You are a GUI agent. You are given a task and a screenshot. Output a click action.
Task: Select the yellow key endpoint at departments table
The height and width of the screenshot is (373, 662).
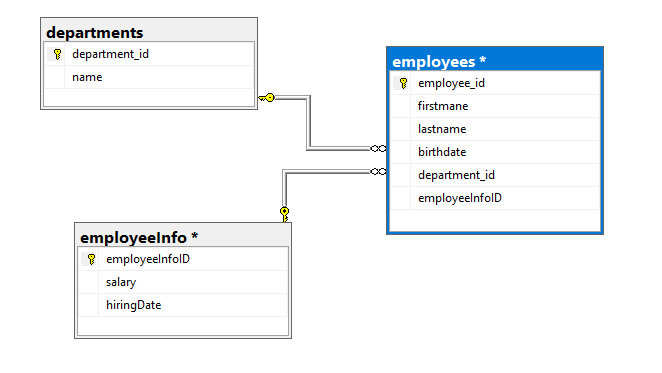[267, 98]
